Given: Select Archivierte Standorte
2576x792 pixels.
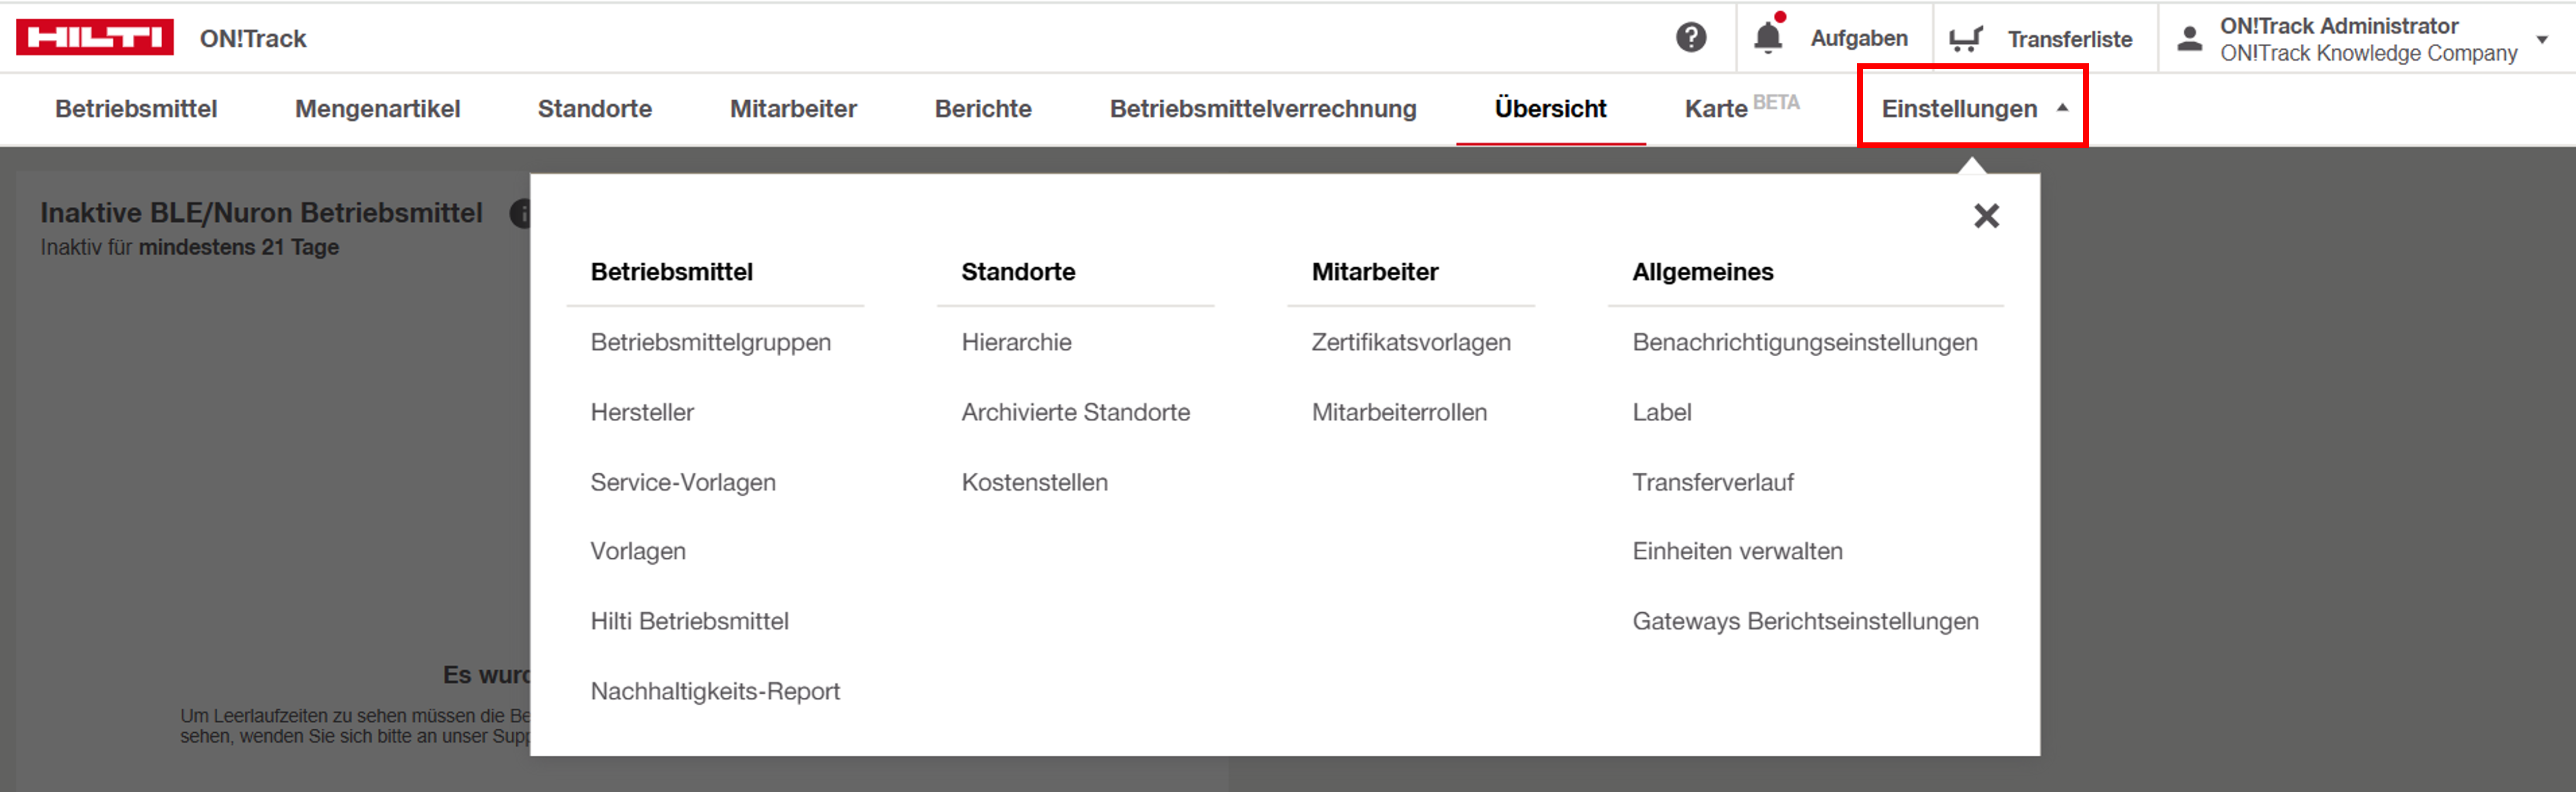Looking at the screenshot, I should [1075, 412].
